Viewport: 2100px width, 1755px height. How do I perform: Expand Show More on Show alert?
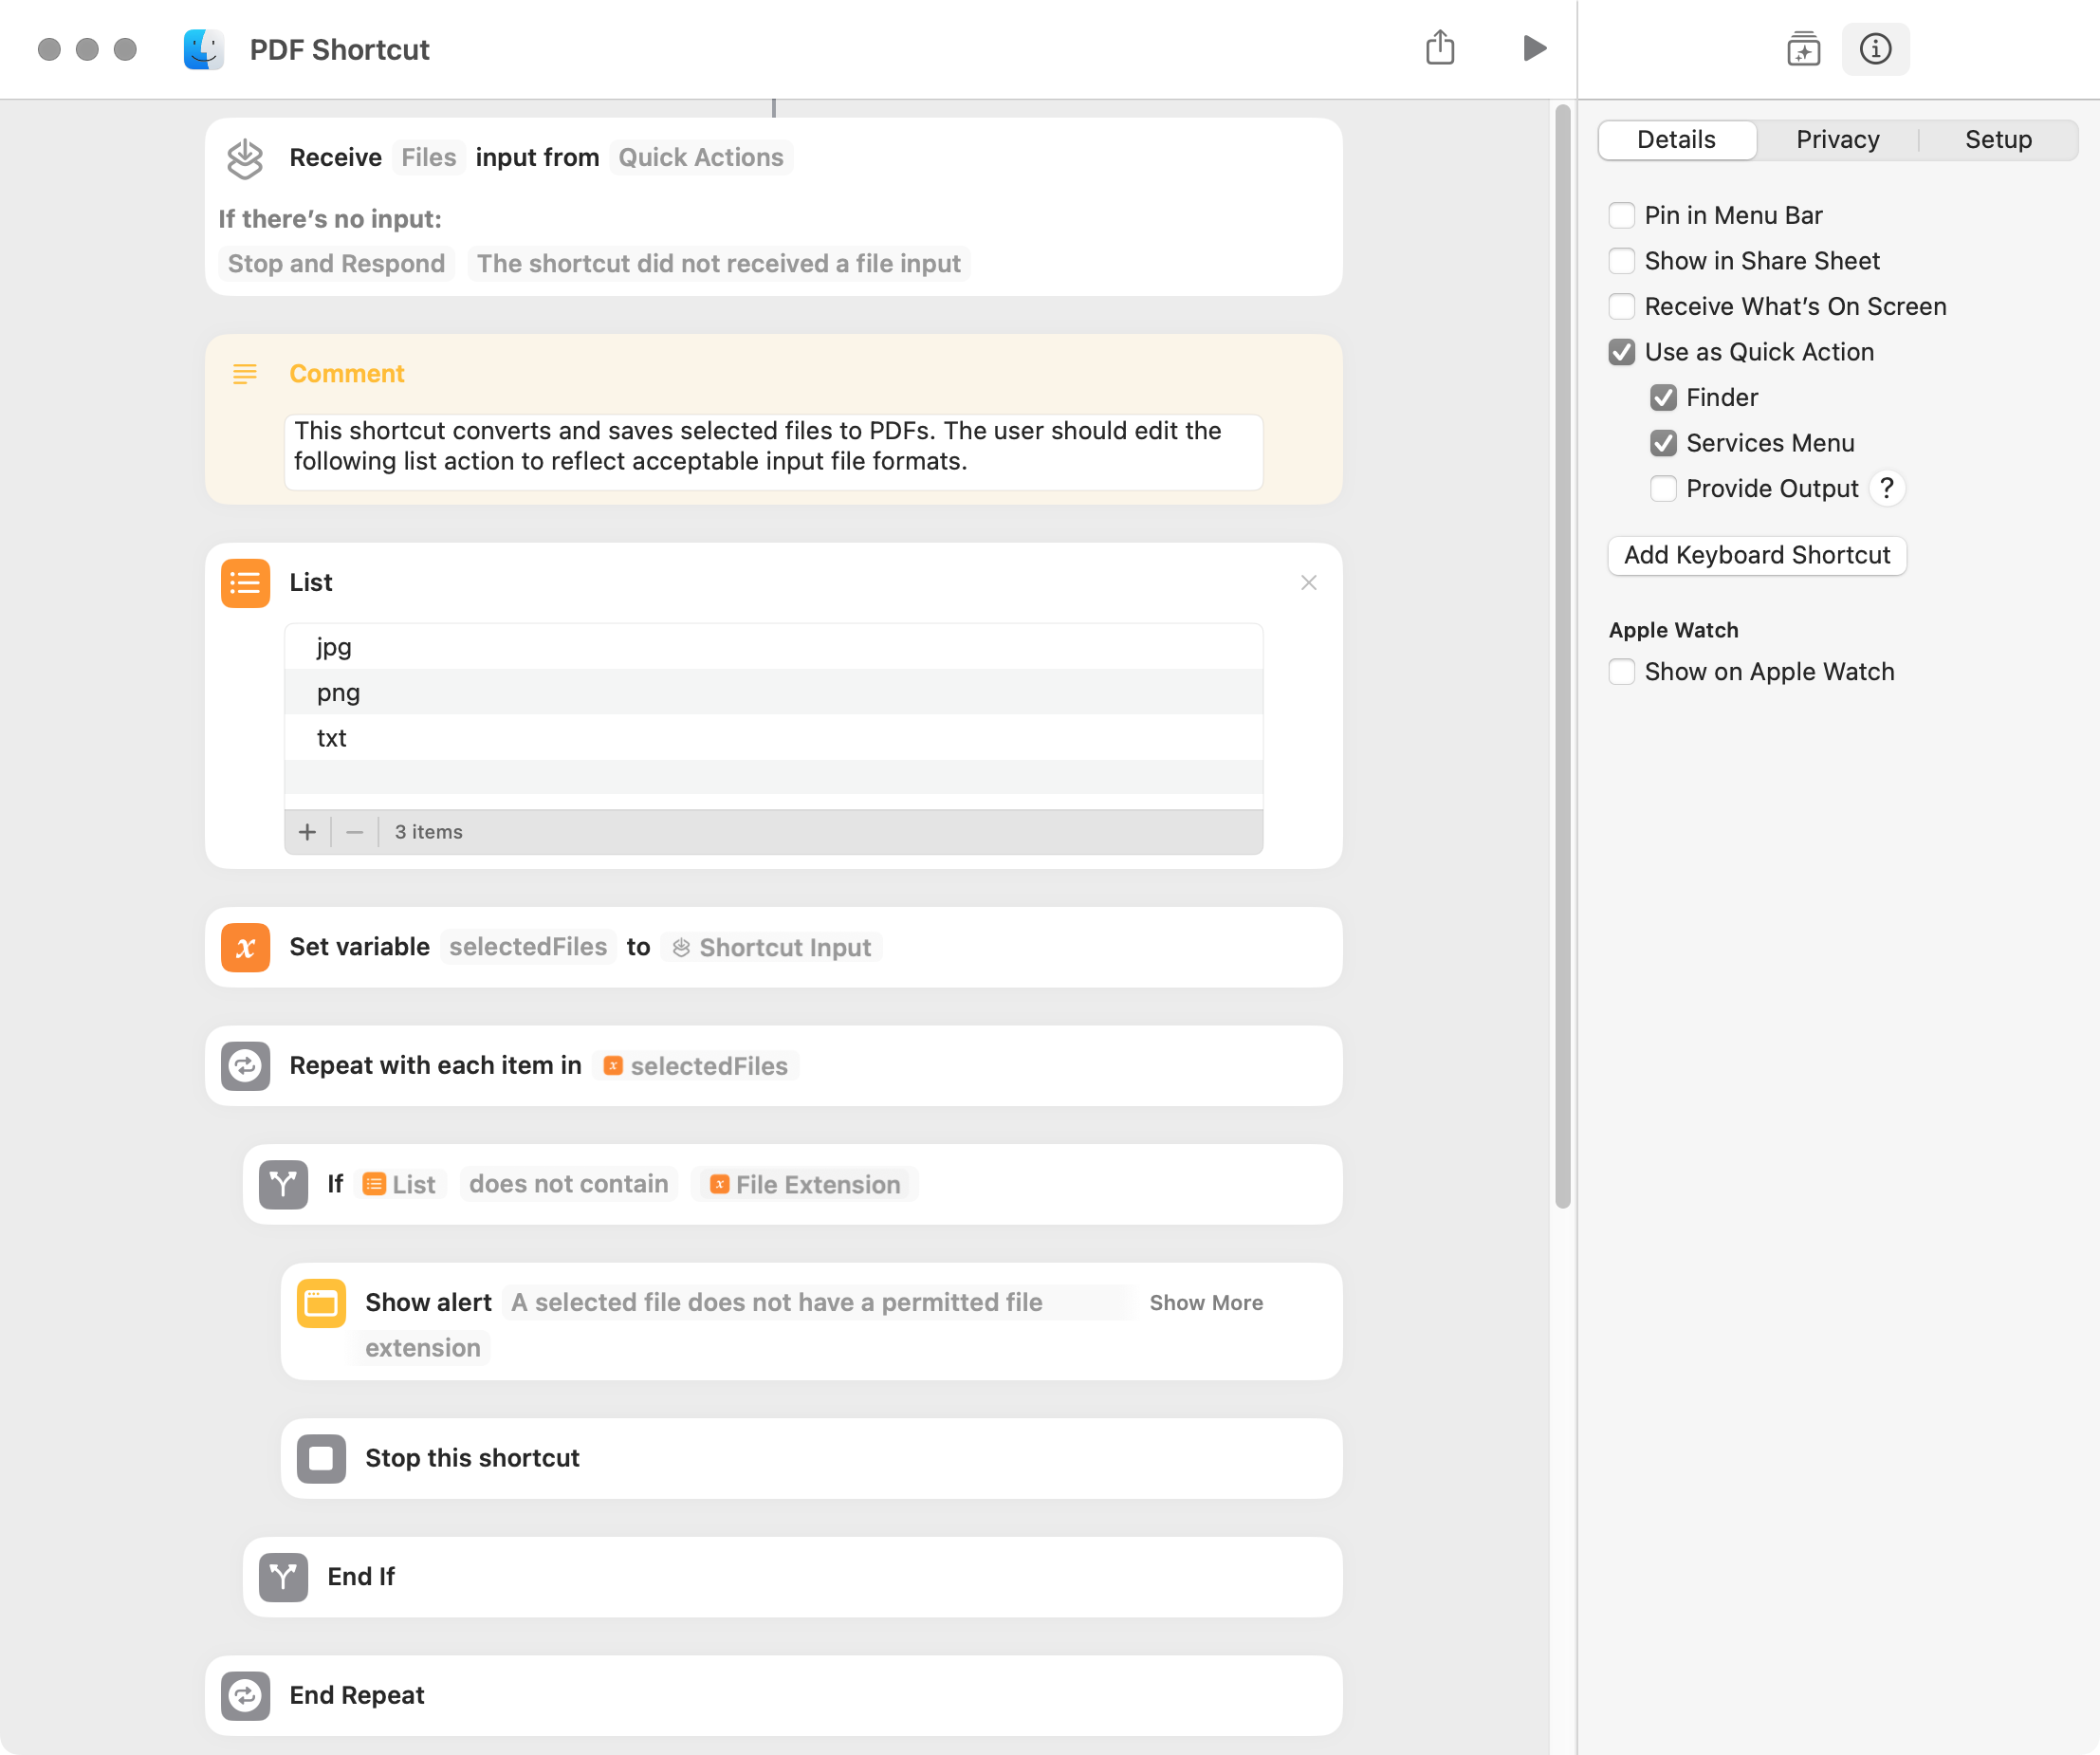1205,1302
